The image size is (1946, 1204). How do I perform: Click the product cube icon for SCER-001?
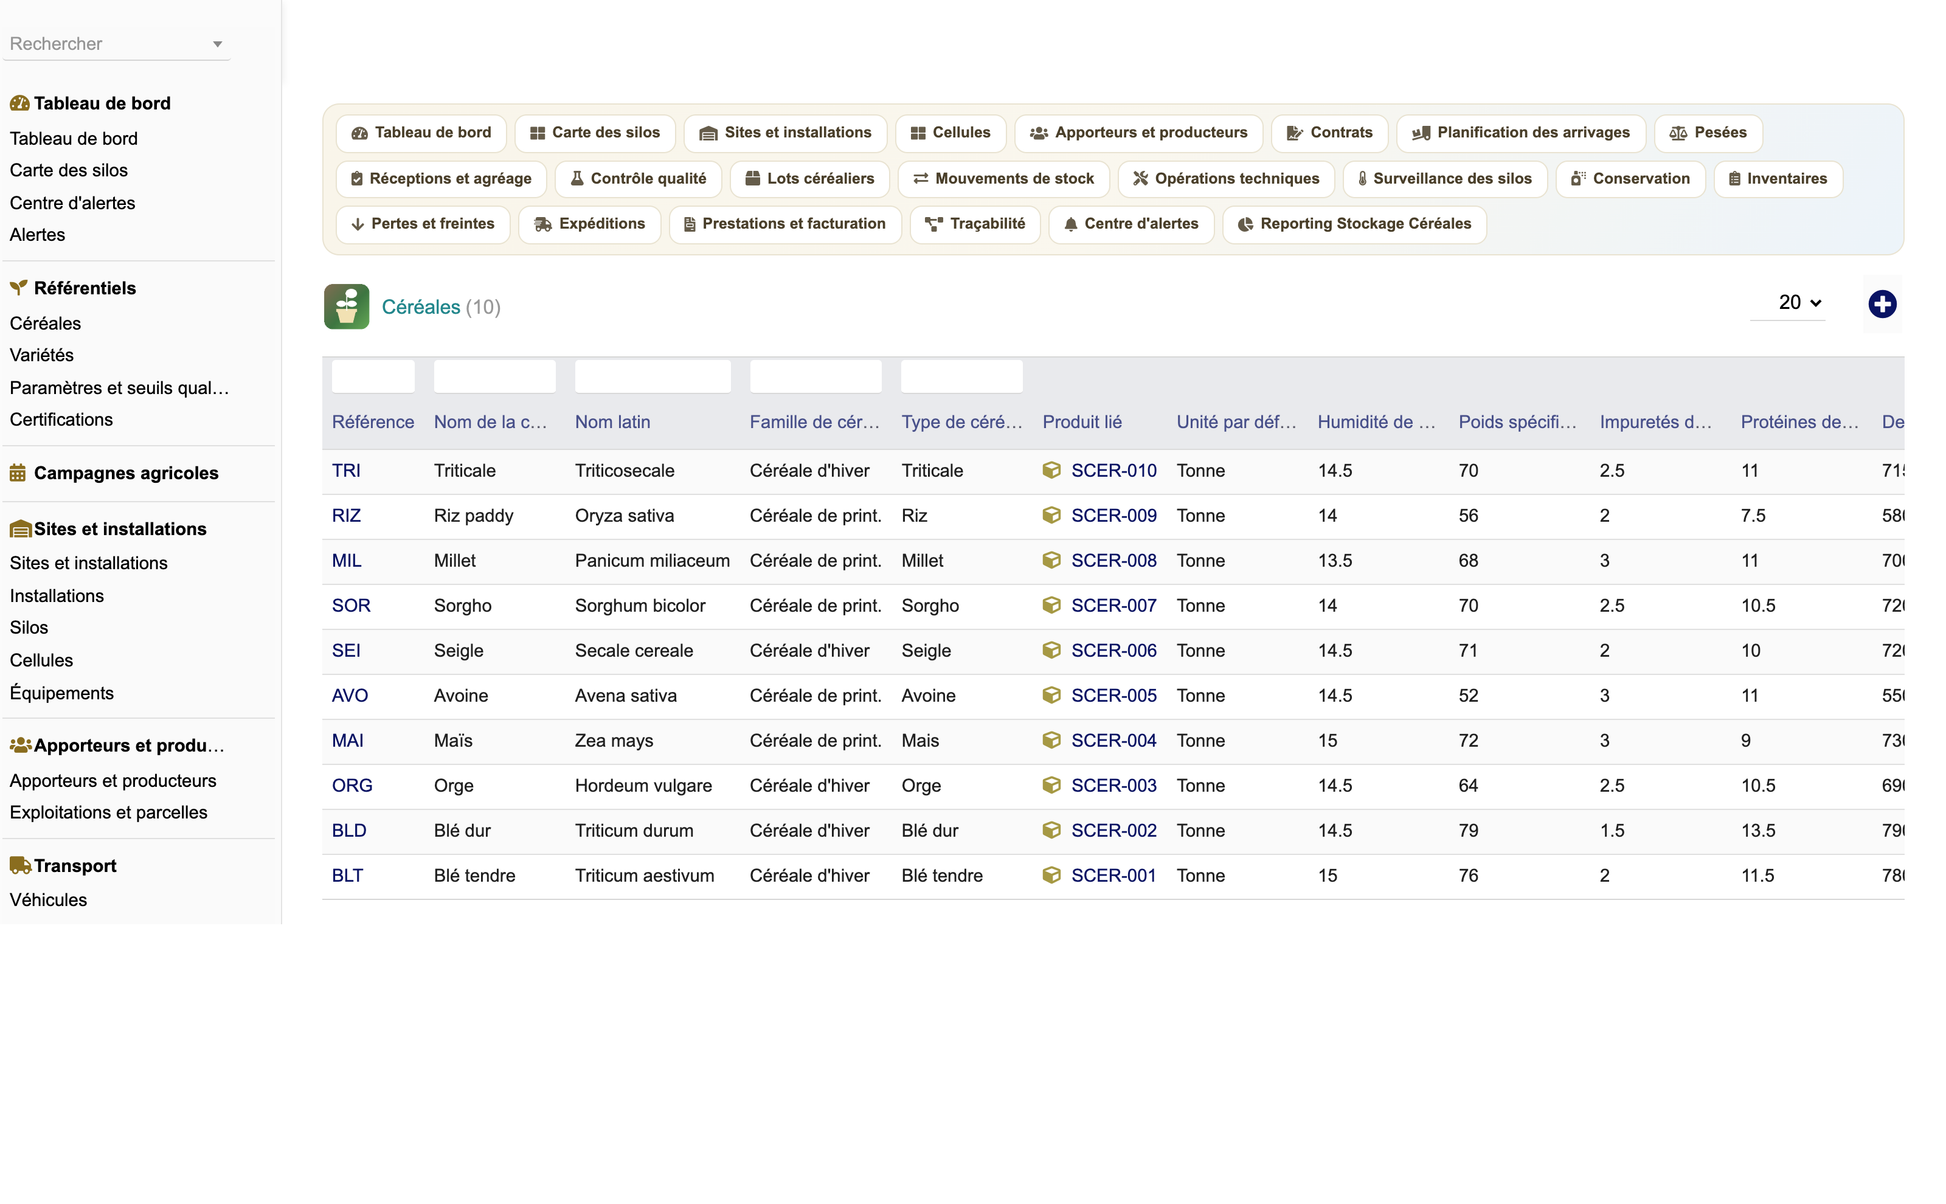[x=1051, y=875]
